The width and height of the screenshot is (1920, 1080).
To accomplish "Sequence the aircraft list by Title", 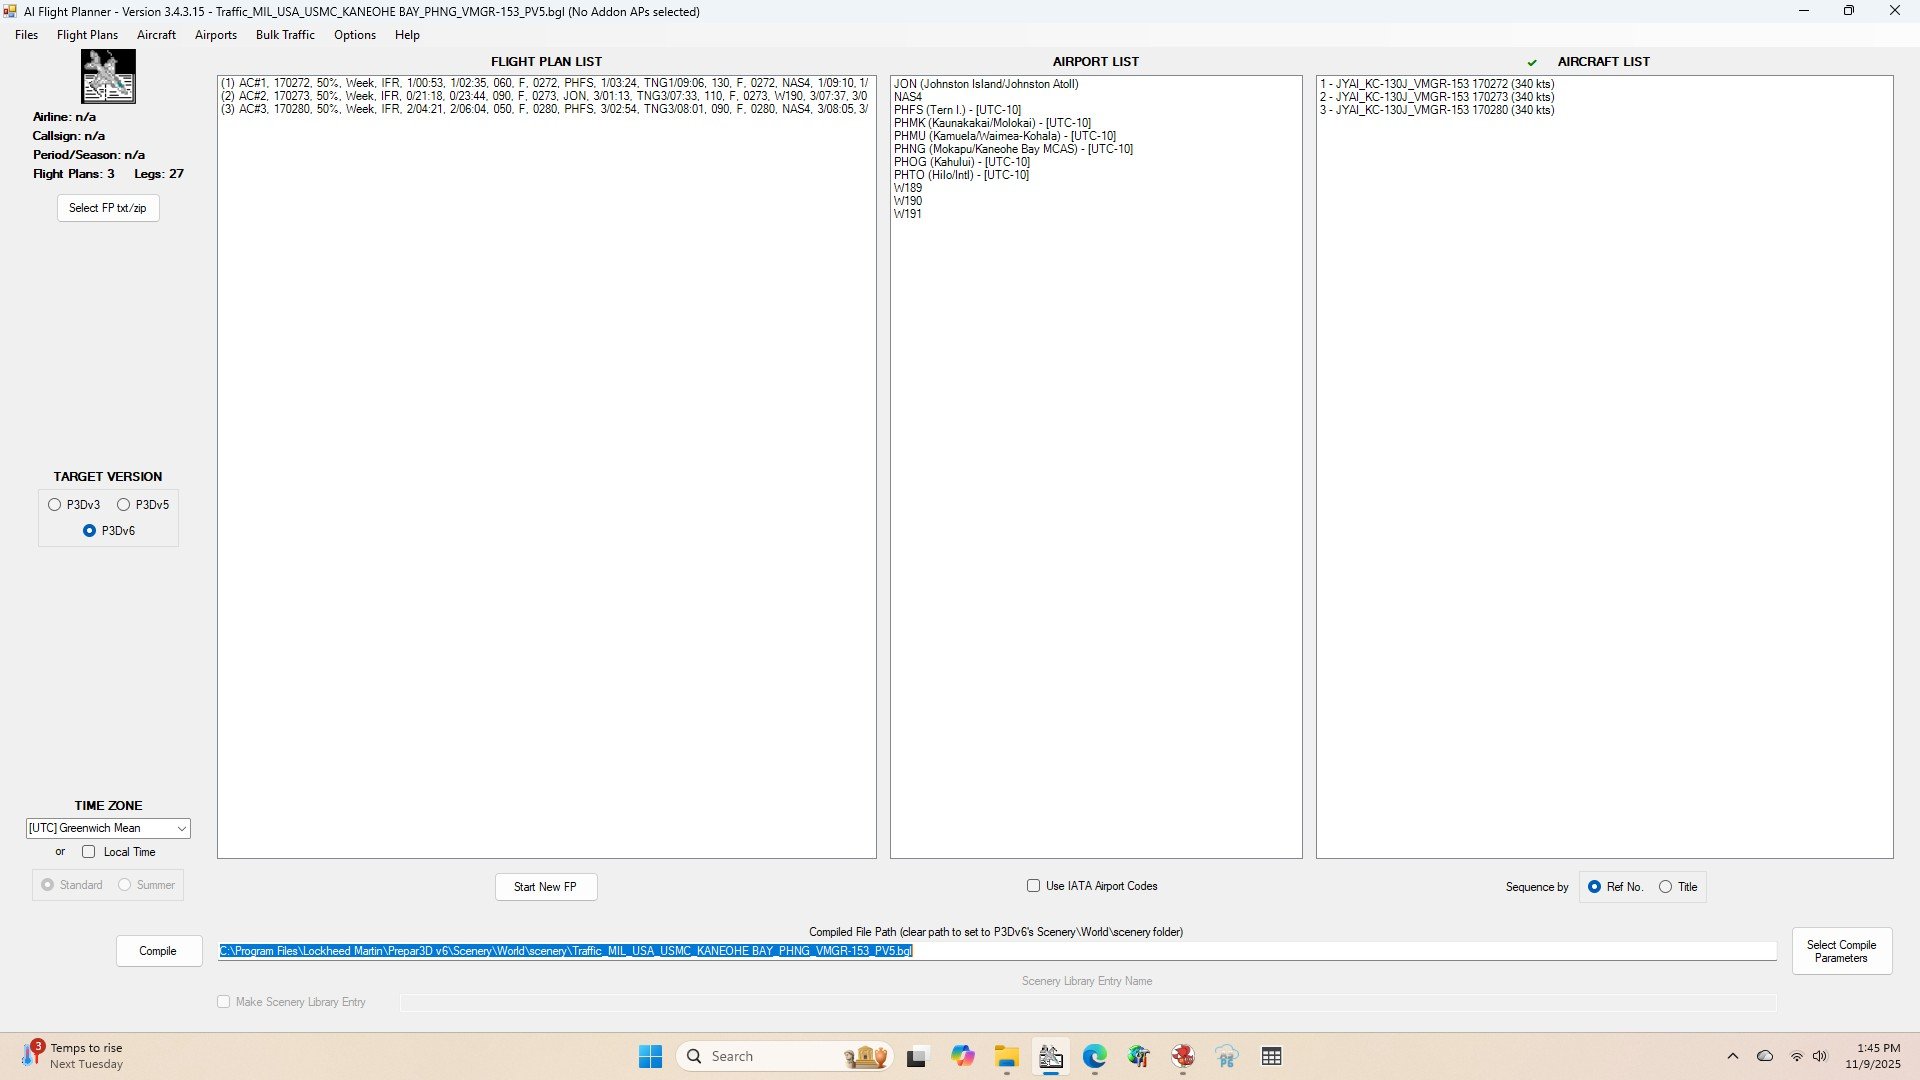I will tap(1665, 887).
